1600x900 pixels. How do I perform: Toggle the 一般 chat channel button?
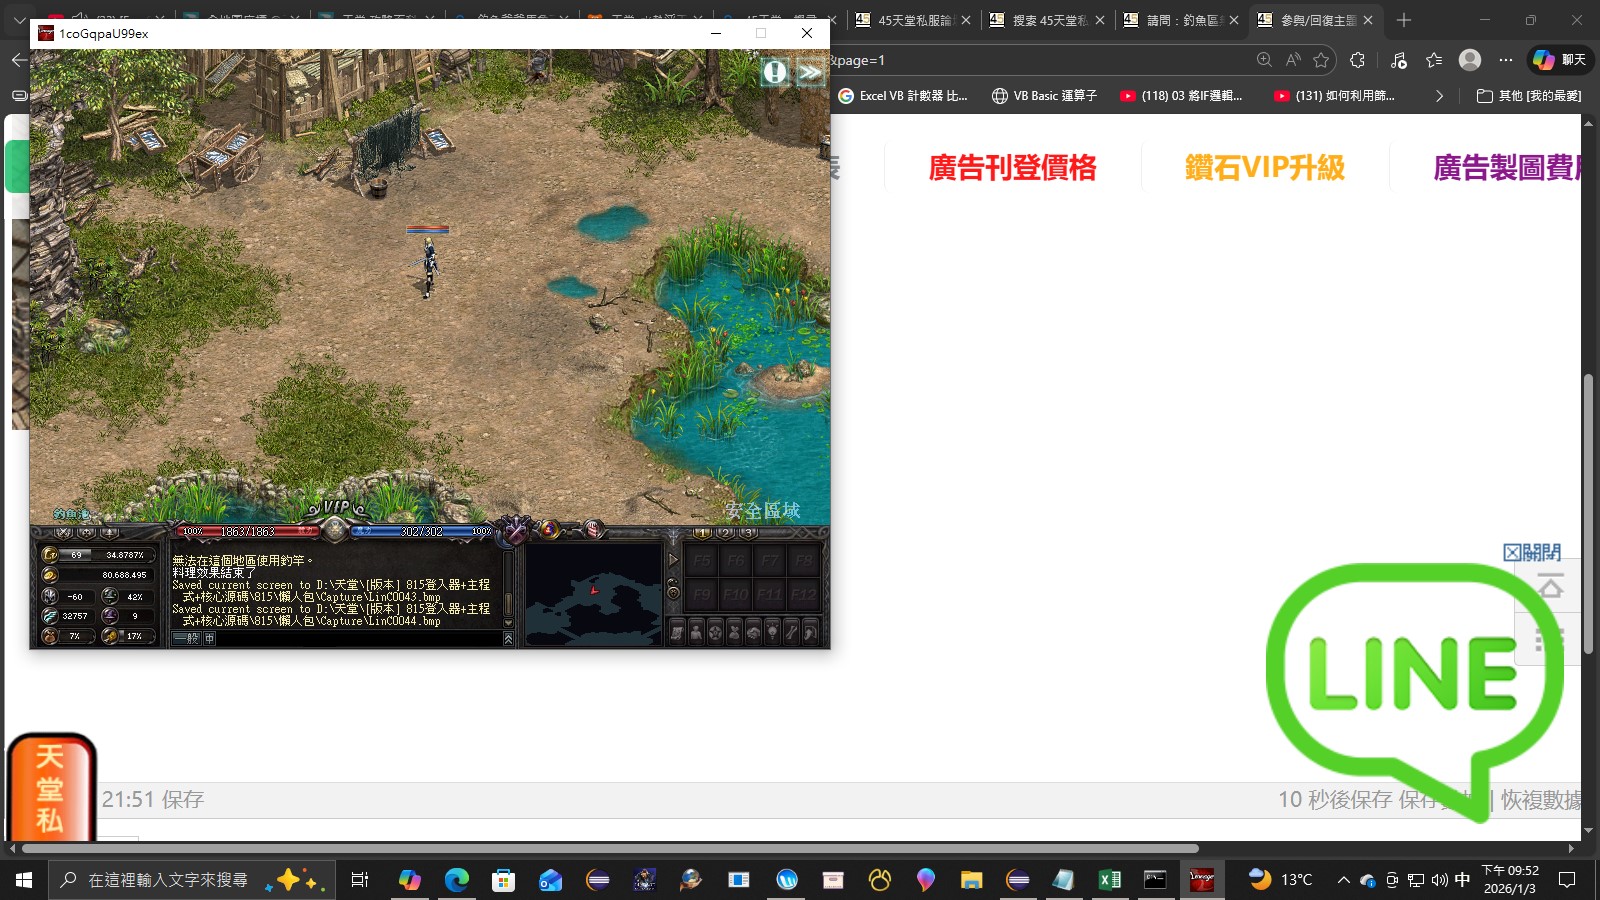[187, 638]
